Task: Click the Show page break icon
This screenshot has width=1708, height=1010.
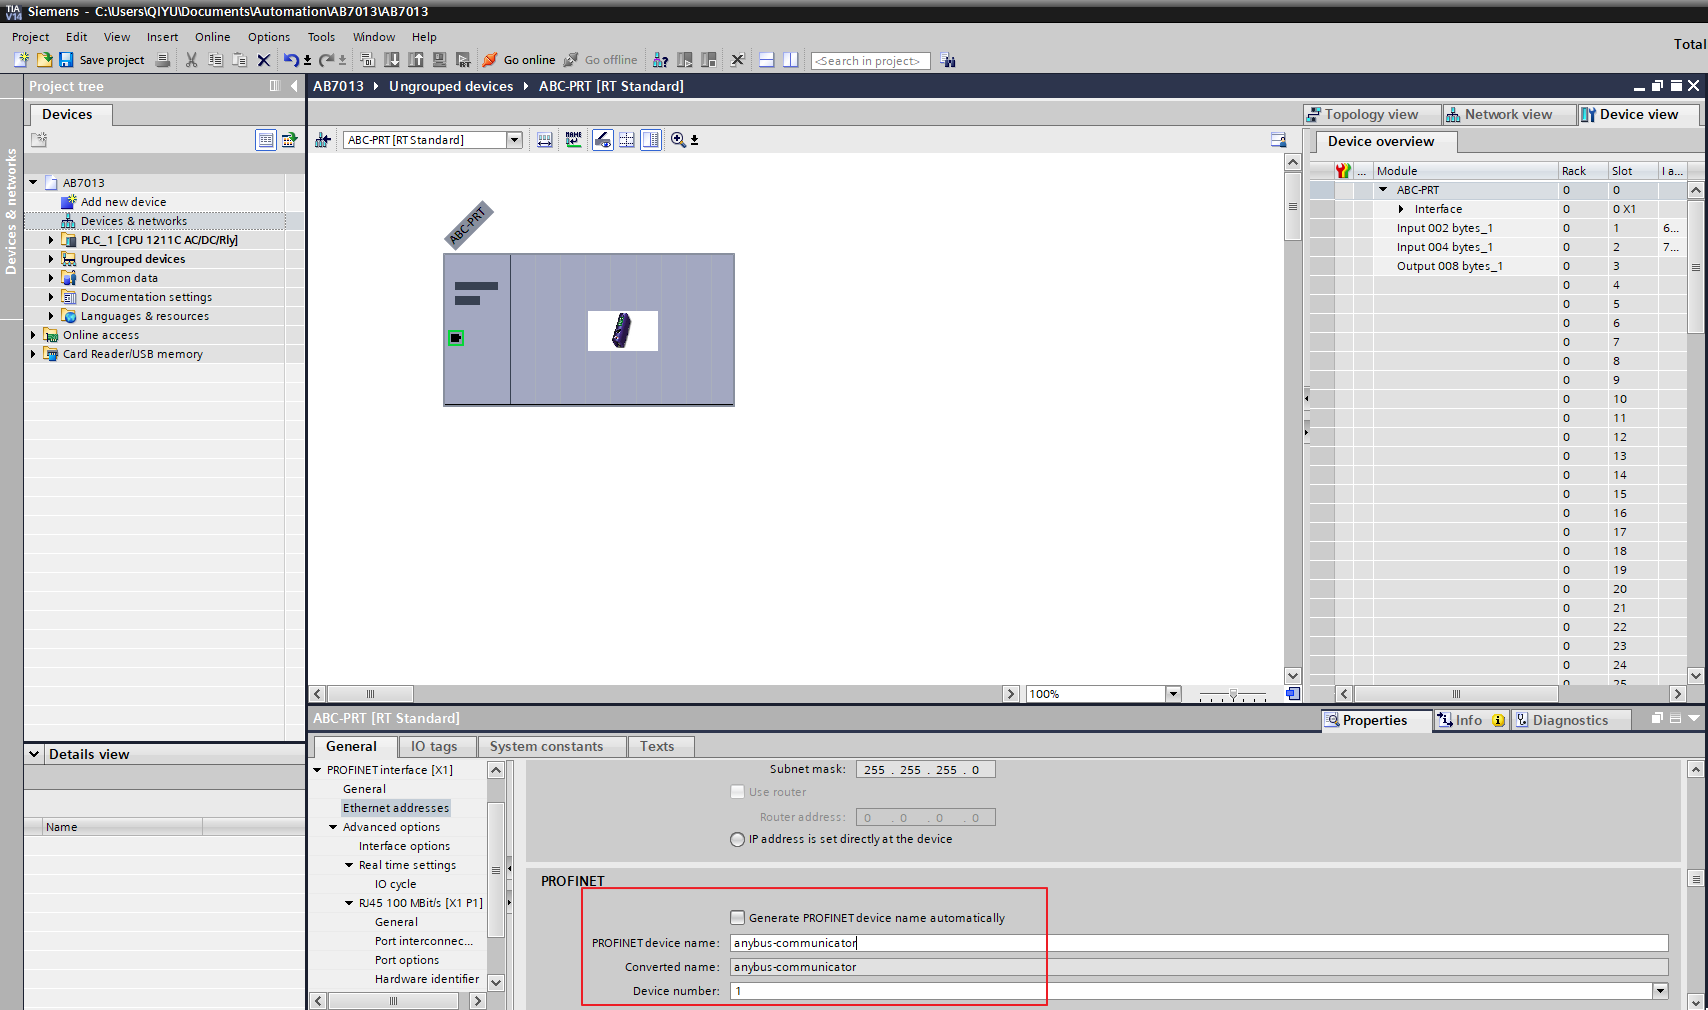Action: pos(627,140)
